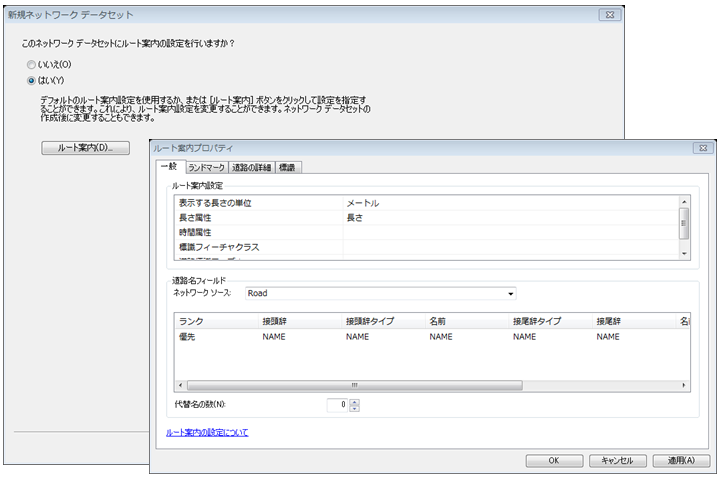Open the ランドマーク tab
Viewport: 721px width, 481px height.
click(x=206, y=167)
